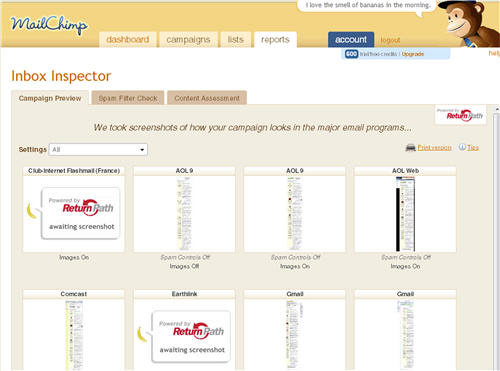Viewport: 500px width, 371px height.
Task: Open the account tab
Action: [x=351, y=39]
